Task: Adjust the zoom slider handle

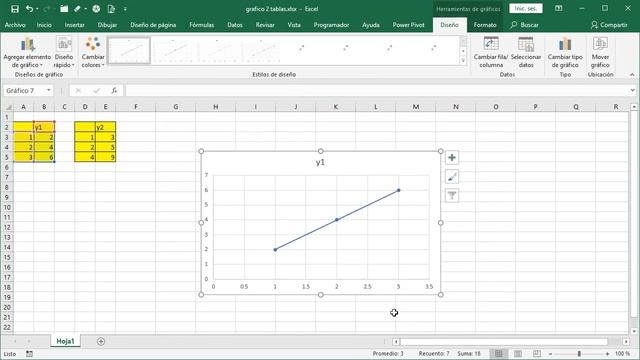Action: pos(579,354)
